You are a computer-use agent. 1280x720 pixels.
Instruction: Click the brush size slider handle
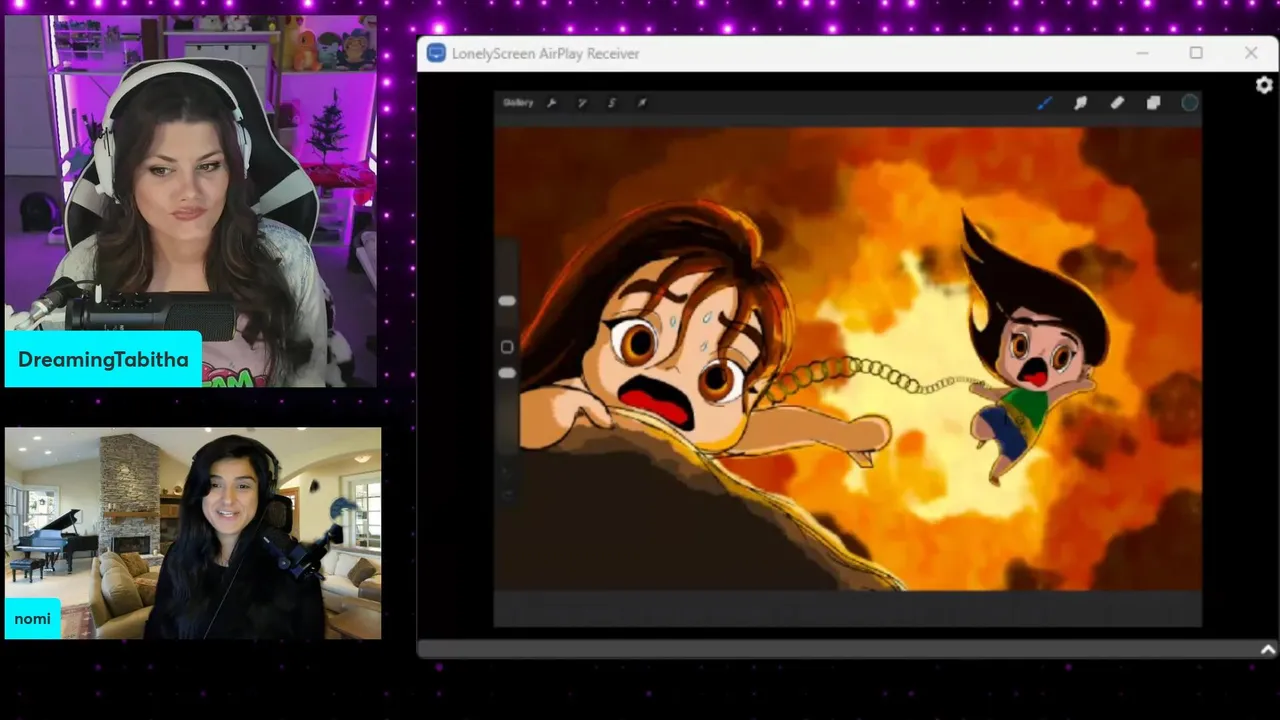[x=507, y=301]
